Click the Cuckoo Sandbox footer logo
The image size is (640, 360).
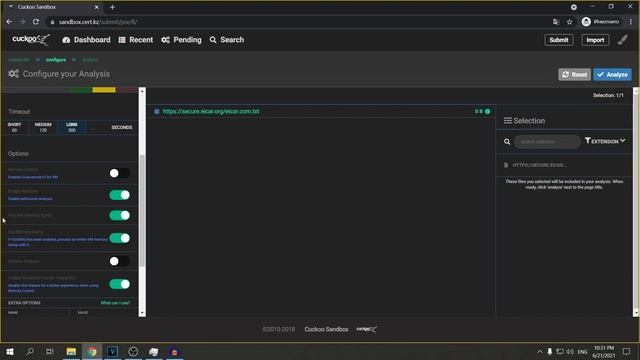coord(367,329)
